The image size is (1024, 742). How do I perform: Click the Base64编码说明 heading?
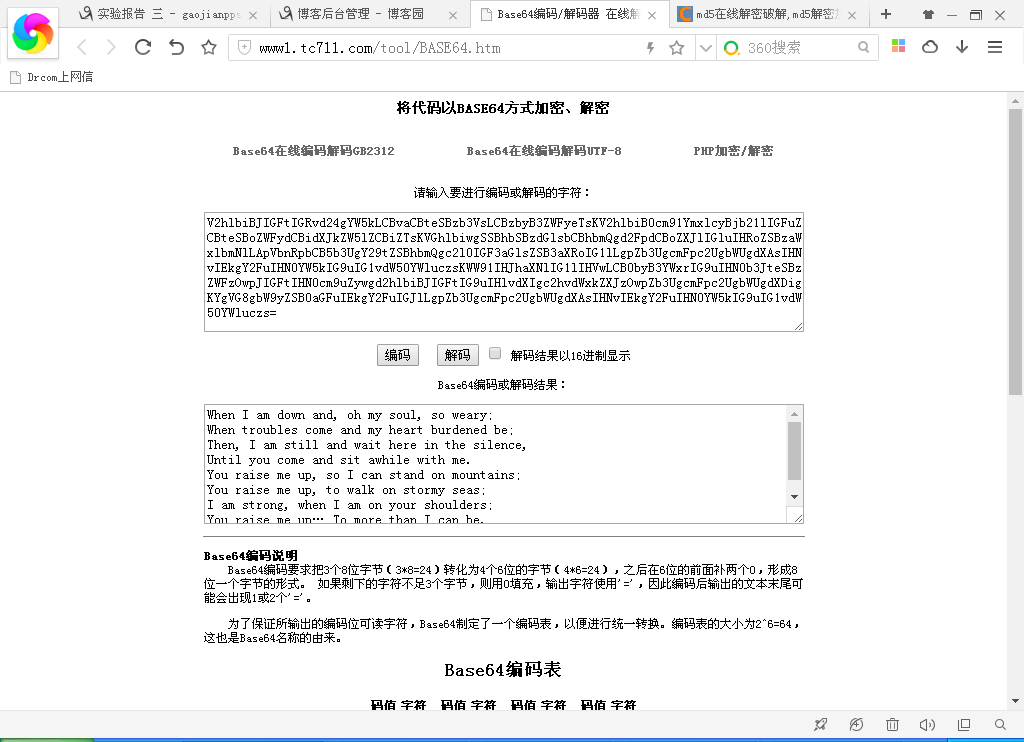(251, 556)
